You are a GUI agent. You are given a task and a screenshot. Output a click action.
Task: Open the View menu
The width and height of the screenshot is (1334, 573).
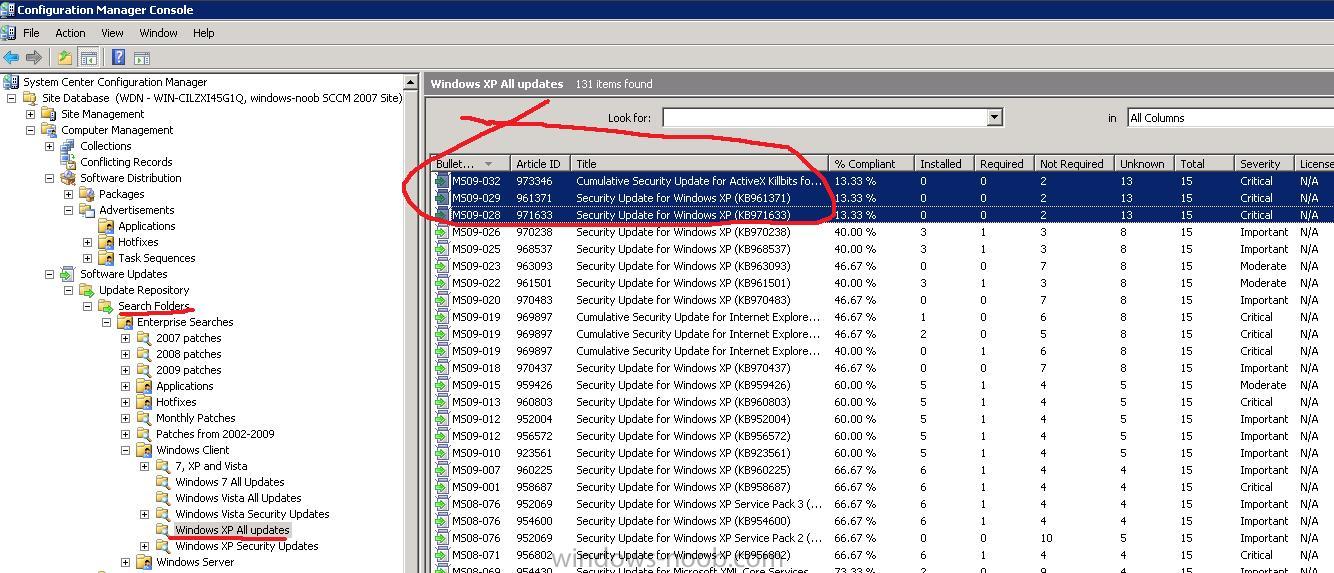[112, 33]
